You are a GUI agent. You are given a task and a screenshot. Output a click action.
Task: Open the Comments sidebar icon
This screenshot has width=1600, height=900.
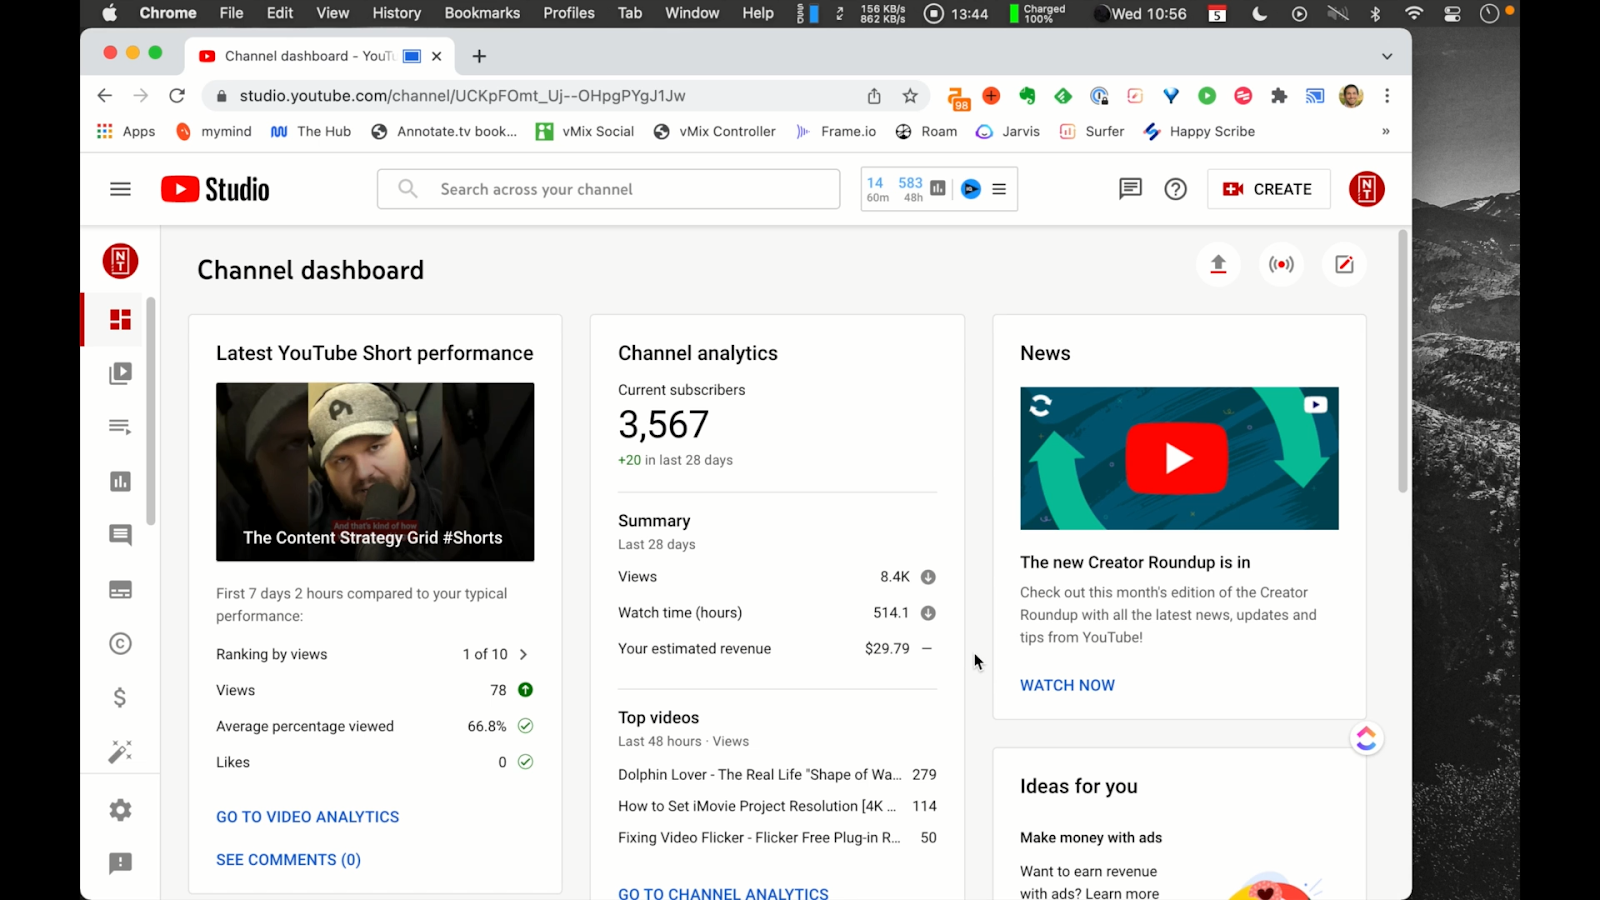[120, 535]
